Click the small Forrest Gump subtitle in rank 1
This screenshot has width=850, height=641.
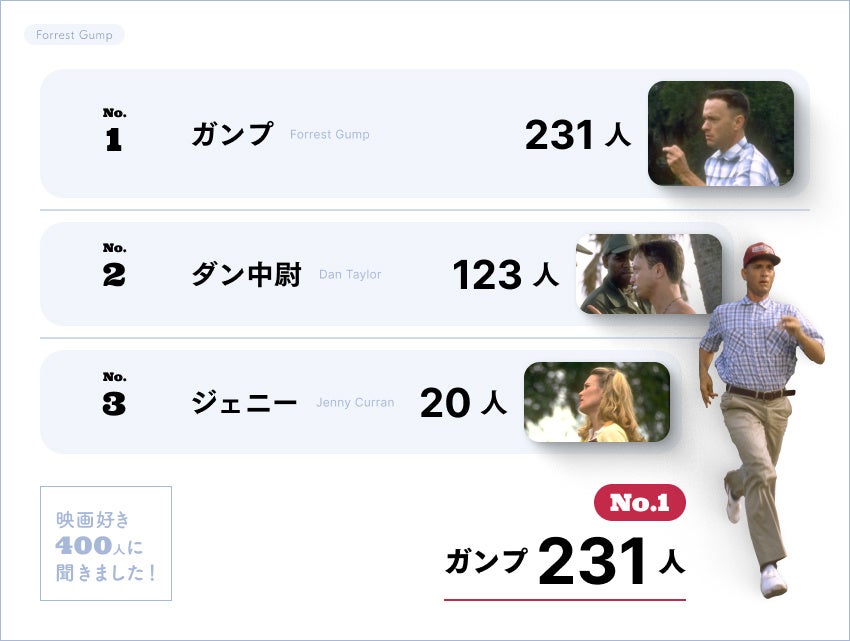point(329,135)
